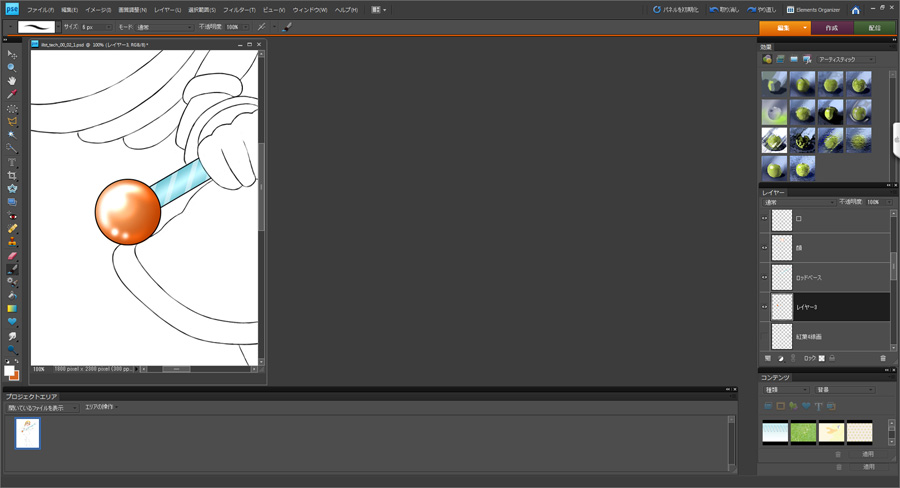Select the Eraser tool
Image resolution: width=900 pixels, height=488 pixels.
12,255
